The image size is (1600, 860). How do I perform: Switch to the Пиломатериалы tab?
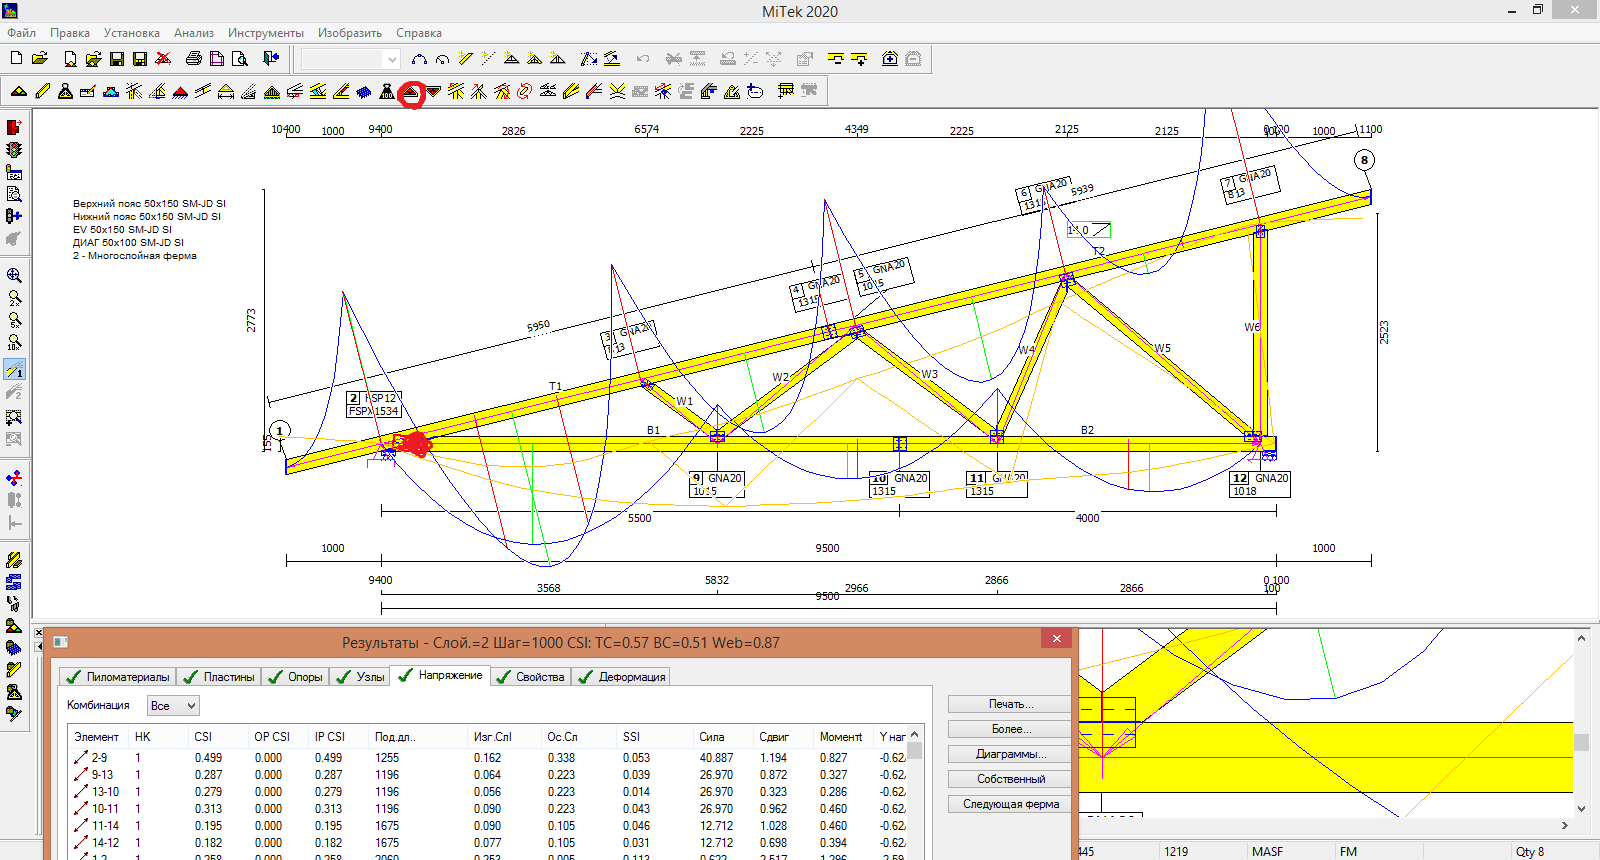[118, 677]
